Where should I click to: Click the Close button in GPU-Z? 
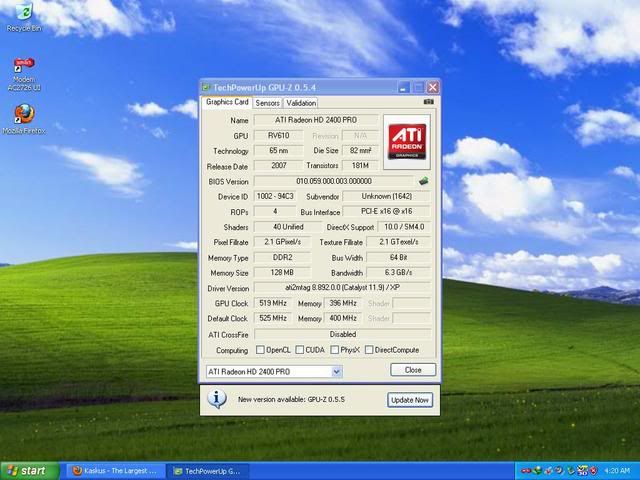click(413, 370)
